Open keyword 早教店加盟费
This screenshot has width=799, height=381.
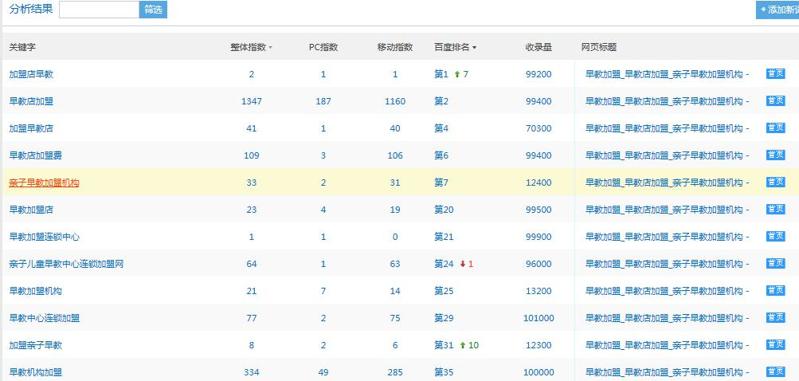click(36, 155)
